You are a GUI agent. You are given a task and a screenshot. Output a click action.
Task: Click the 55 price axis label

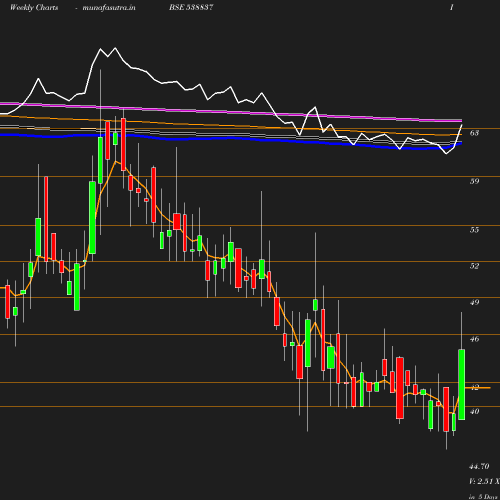[x=474, y=230]
